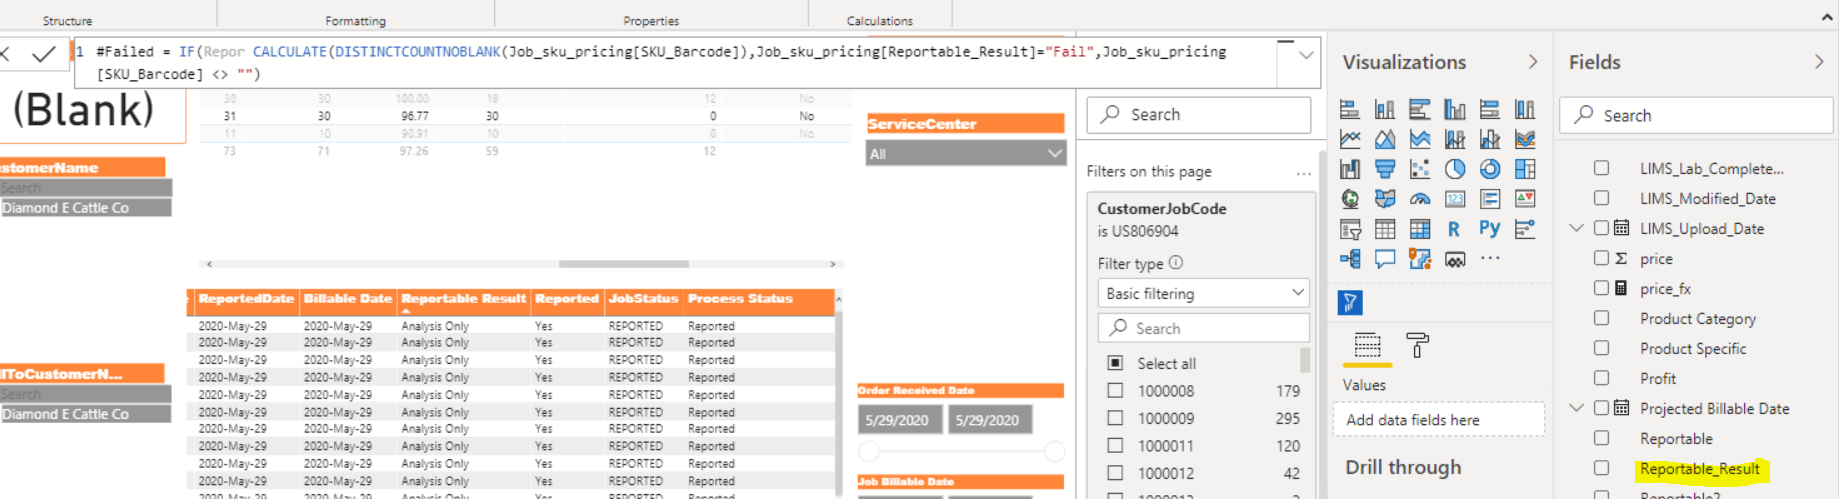This screenshot has width=1839, height=499.
Task: Select the Q&A speech bubble visual
Action: tap(1385, 260)
